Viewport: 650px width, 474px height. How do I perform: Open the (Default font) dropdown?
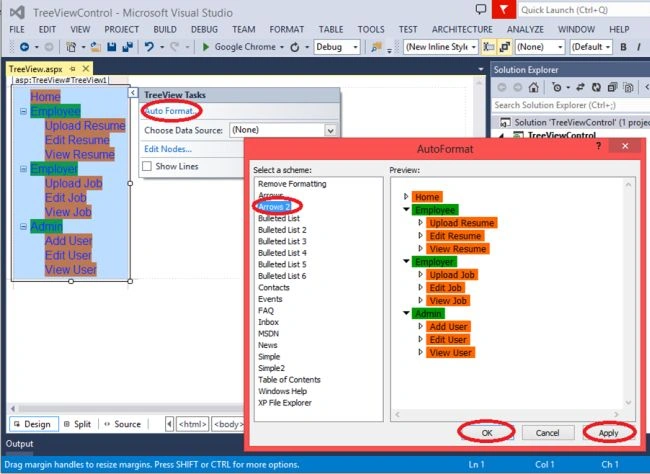[608, 47]
